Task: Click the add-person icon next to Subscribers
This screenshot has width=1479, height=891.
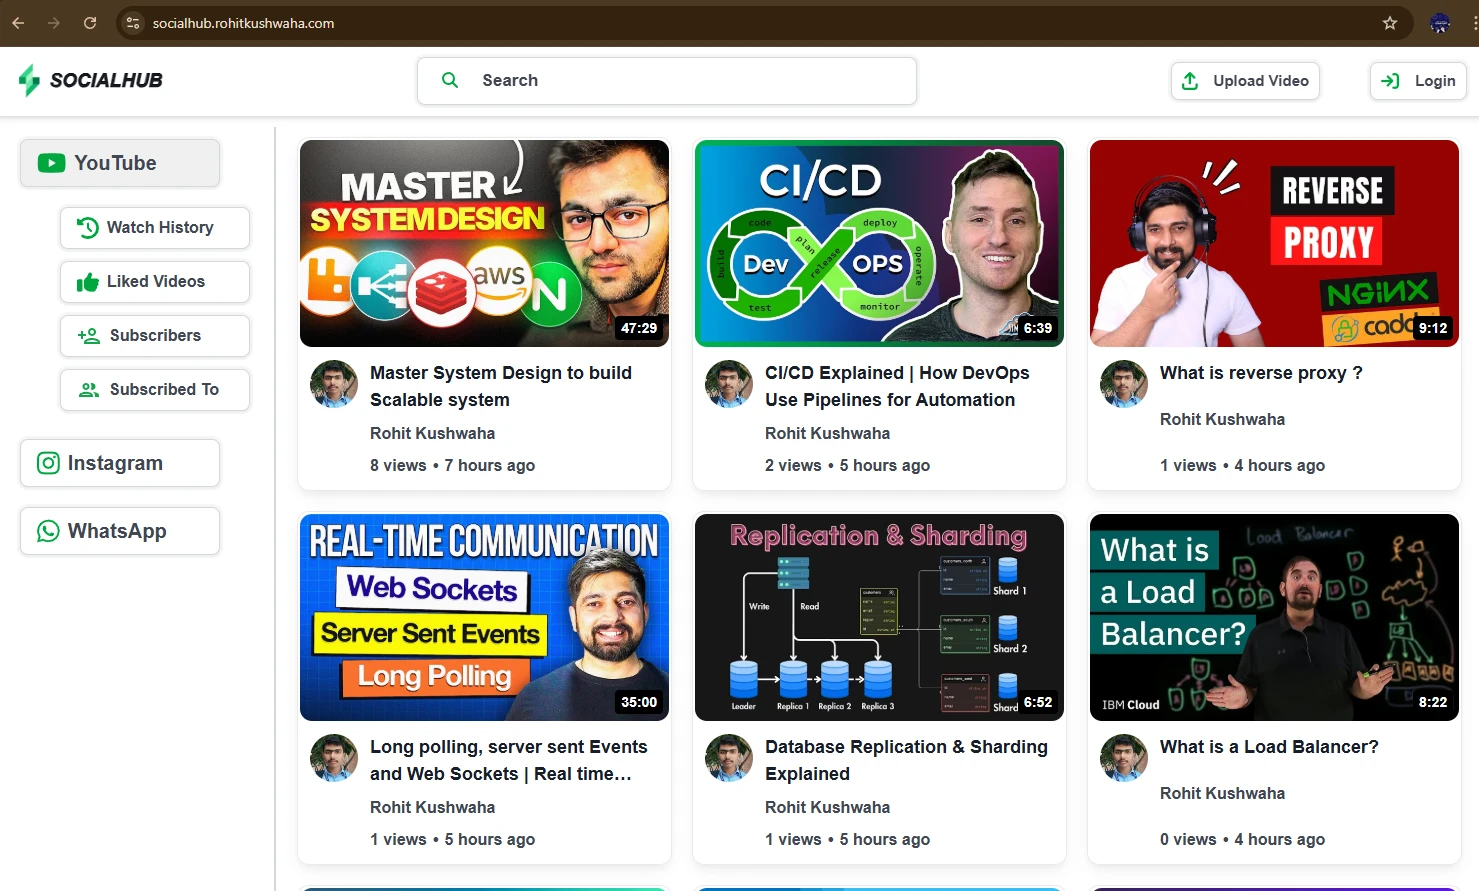Action: coord(87,336)
